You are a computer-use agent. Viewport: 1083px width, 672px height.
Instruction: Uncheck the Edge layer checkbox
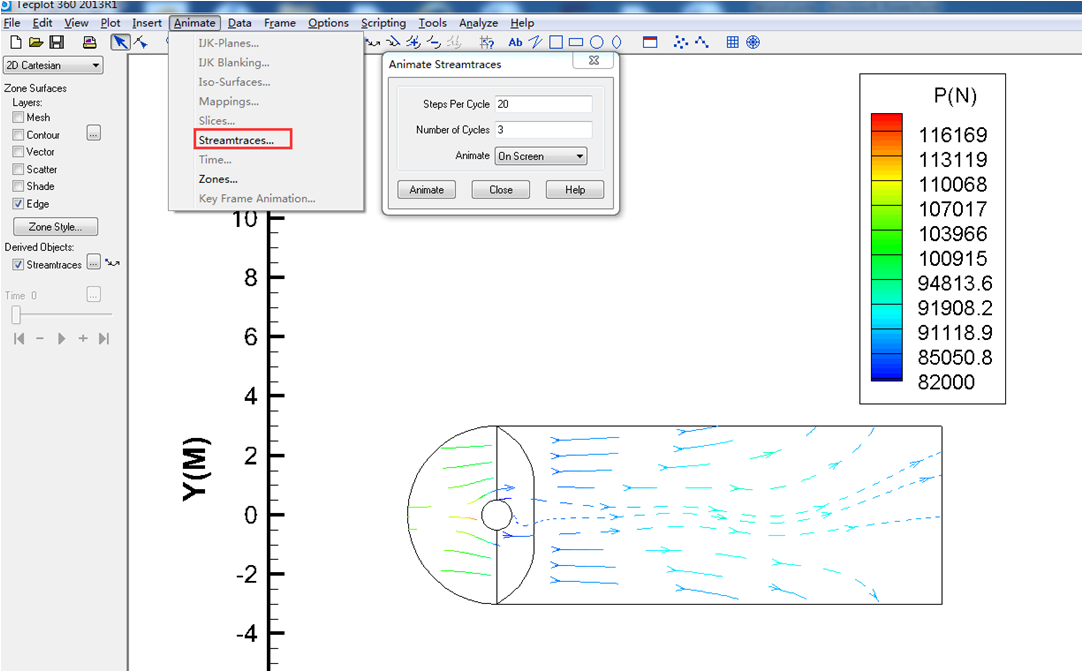19,204
